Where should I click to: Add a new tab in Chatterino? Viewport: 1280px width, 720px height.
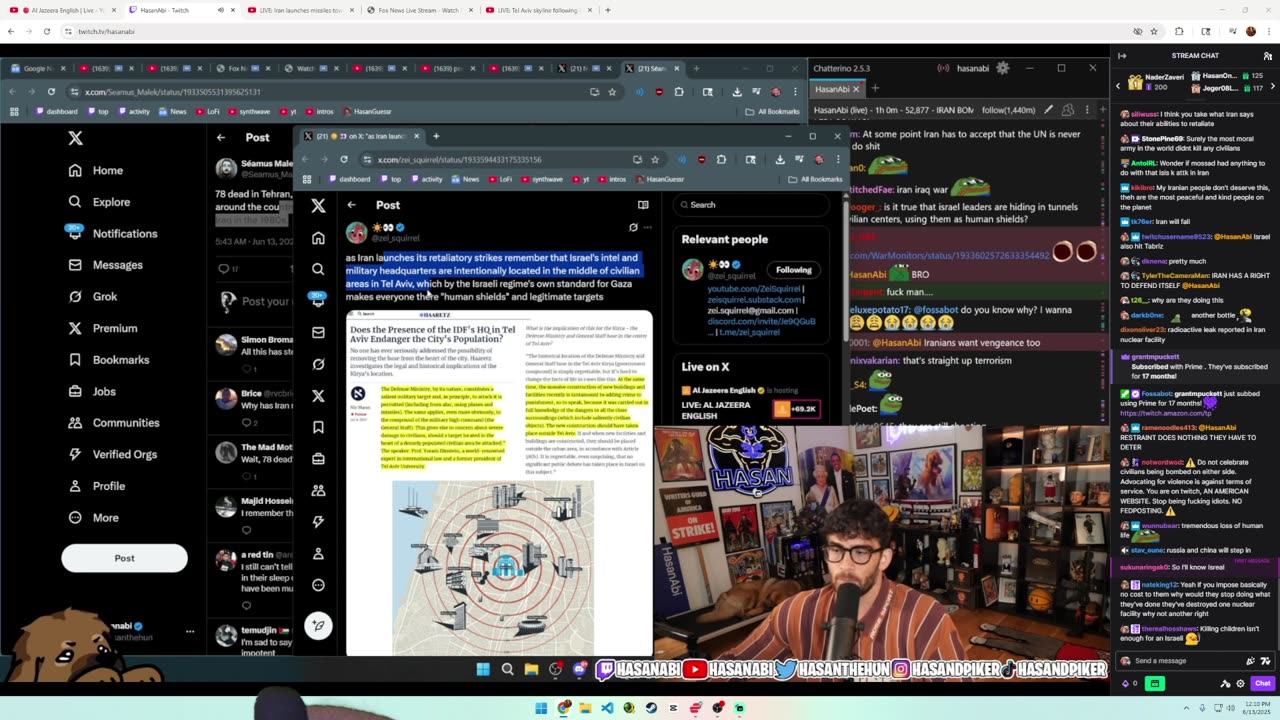tap(874, 89)
